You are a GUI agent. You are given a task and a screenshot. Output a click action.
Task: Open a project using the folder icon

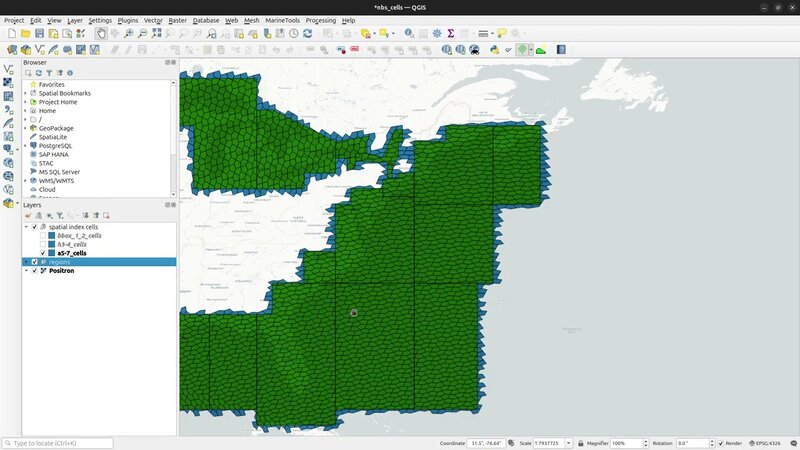tap(26, 34)
